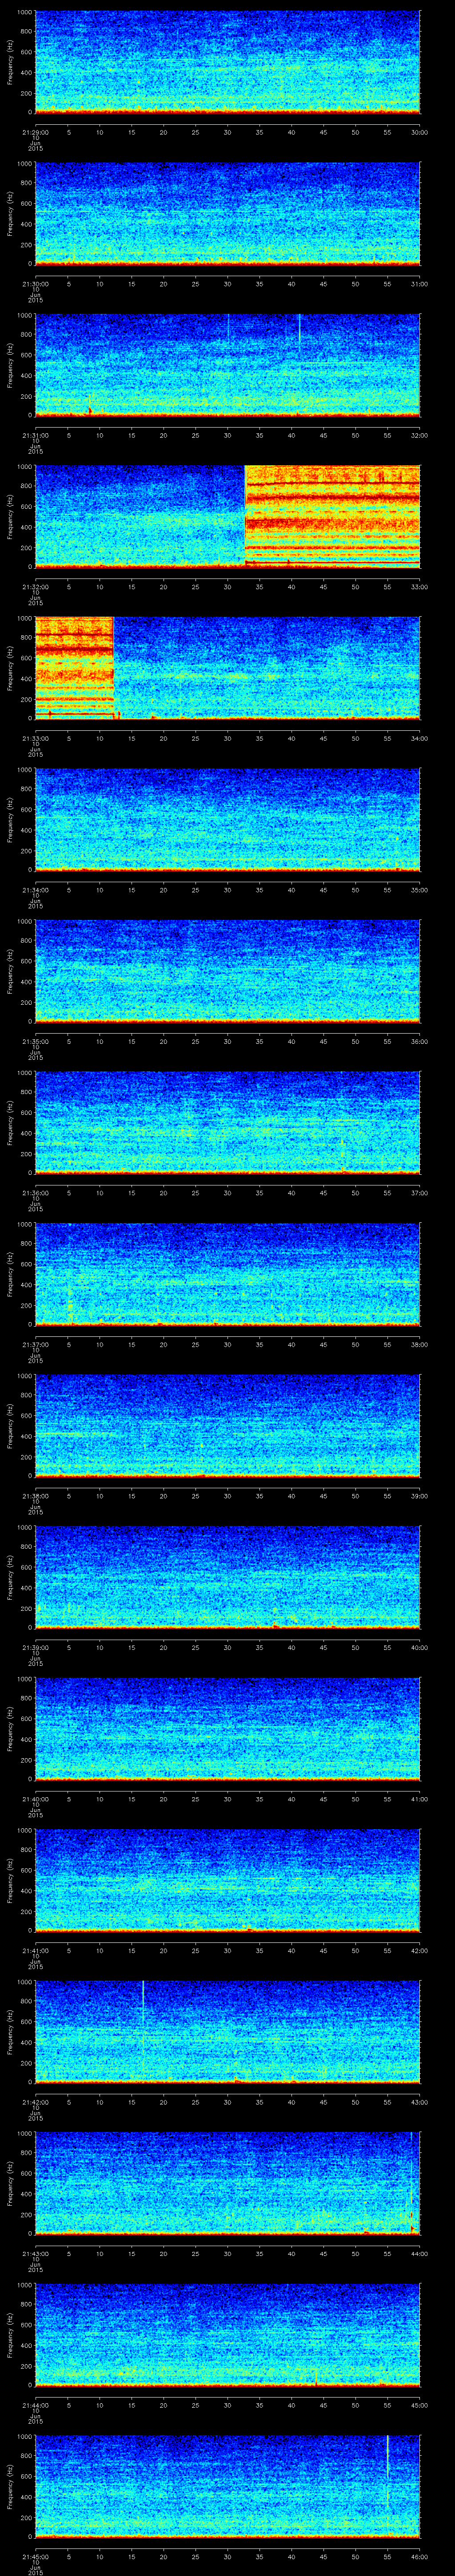Select the loud broadband burst in 21:33:00 spectrogram
The height and width of the screenshot is (2576, 455).
(74, 668)
